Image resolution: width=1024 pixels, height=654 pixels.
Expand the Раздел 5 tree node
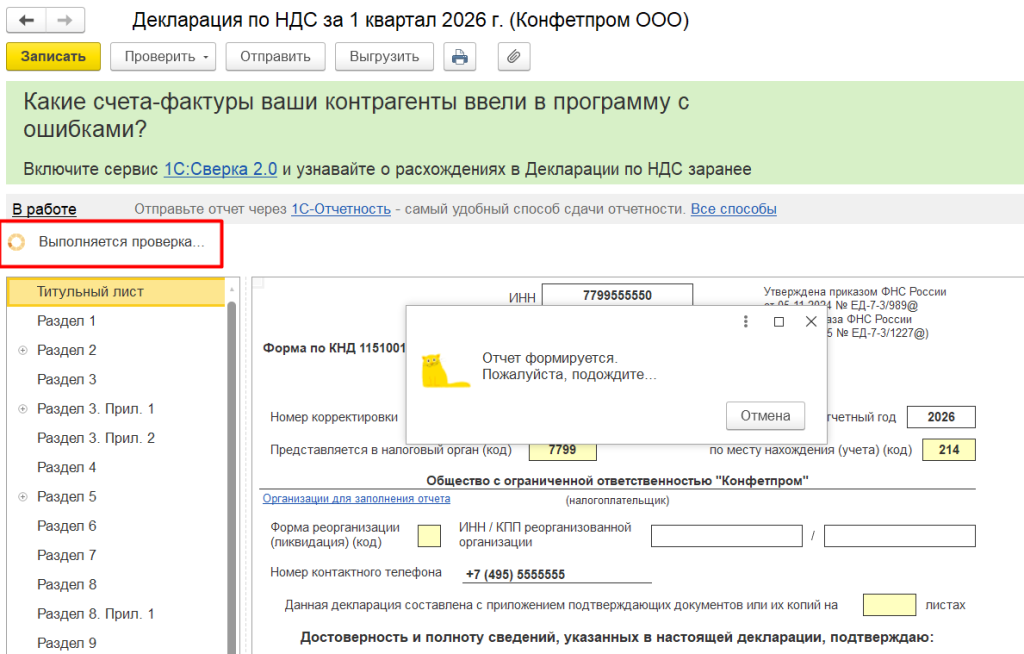22,497
